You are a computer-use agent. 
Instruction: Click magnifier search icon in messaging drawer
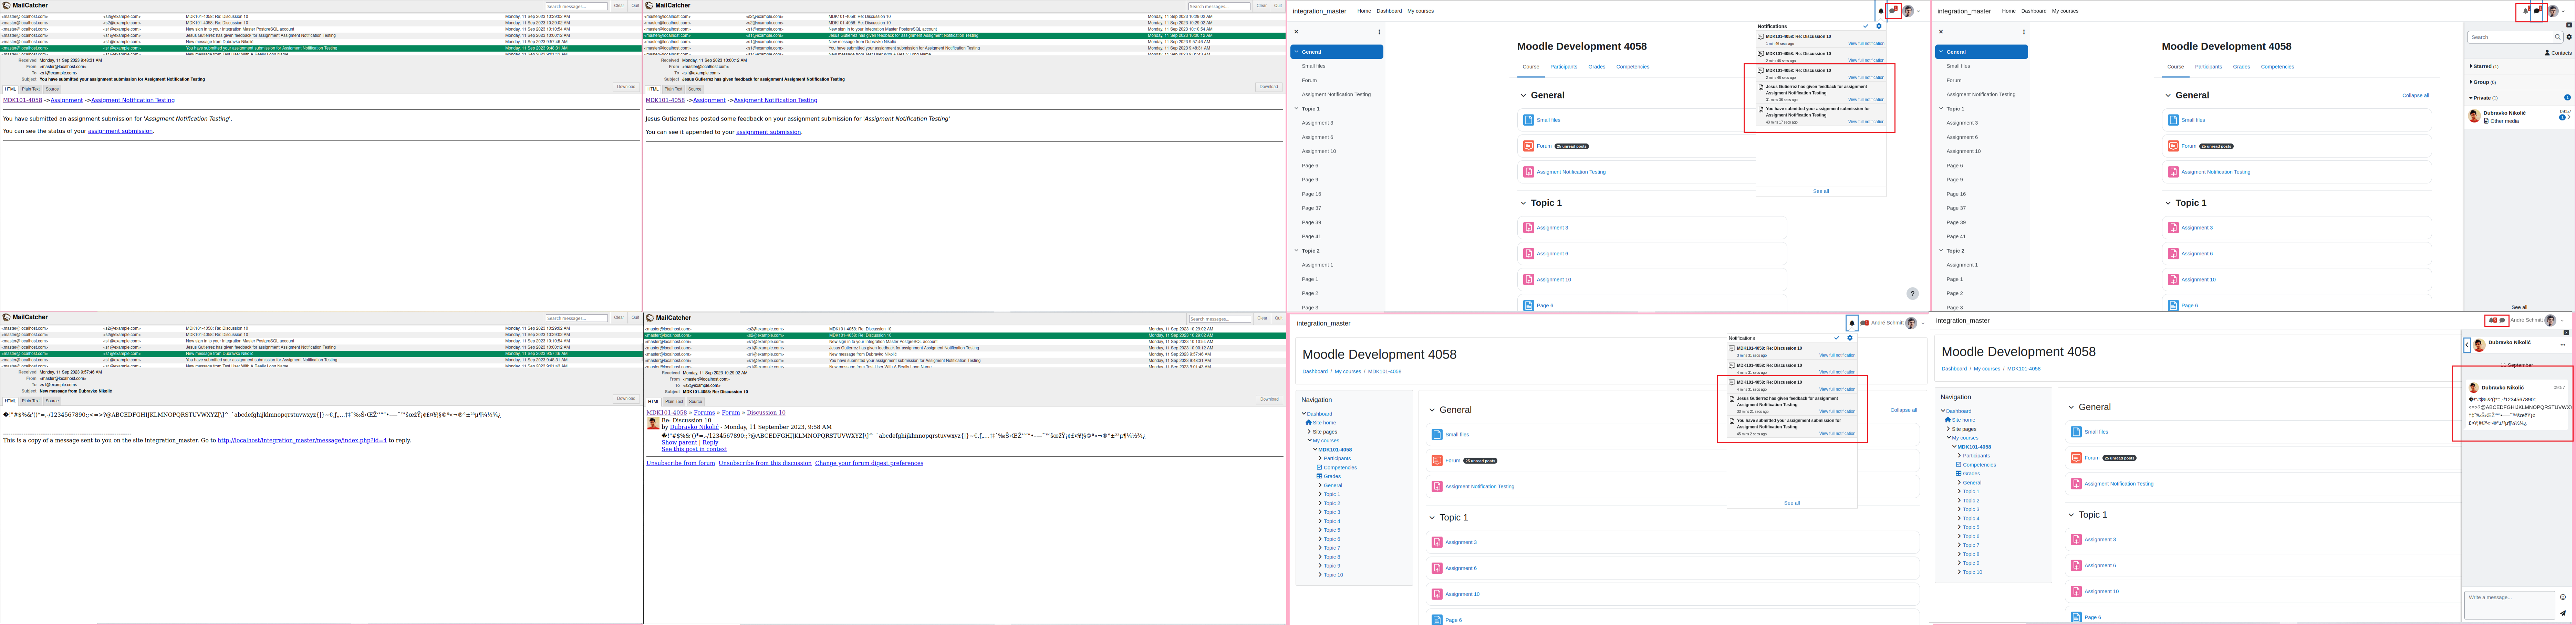tap(2558, 37)
